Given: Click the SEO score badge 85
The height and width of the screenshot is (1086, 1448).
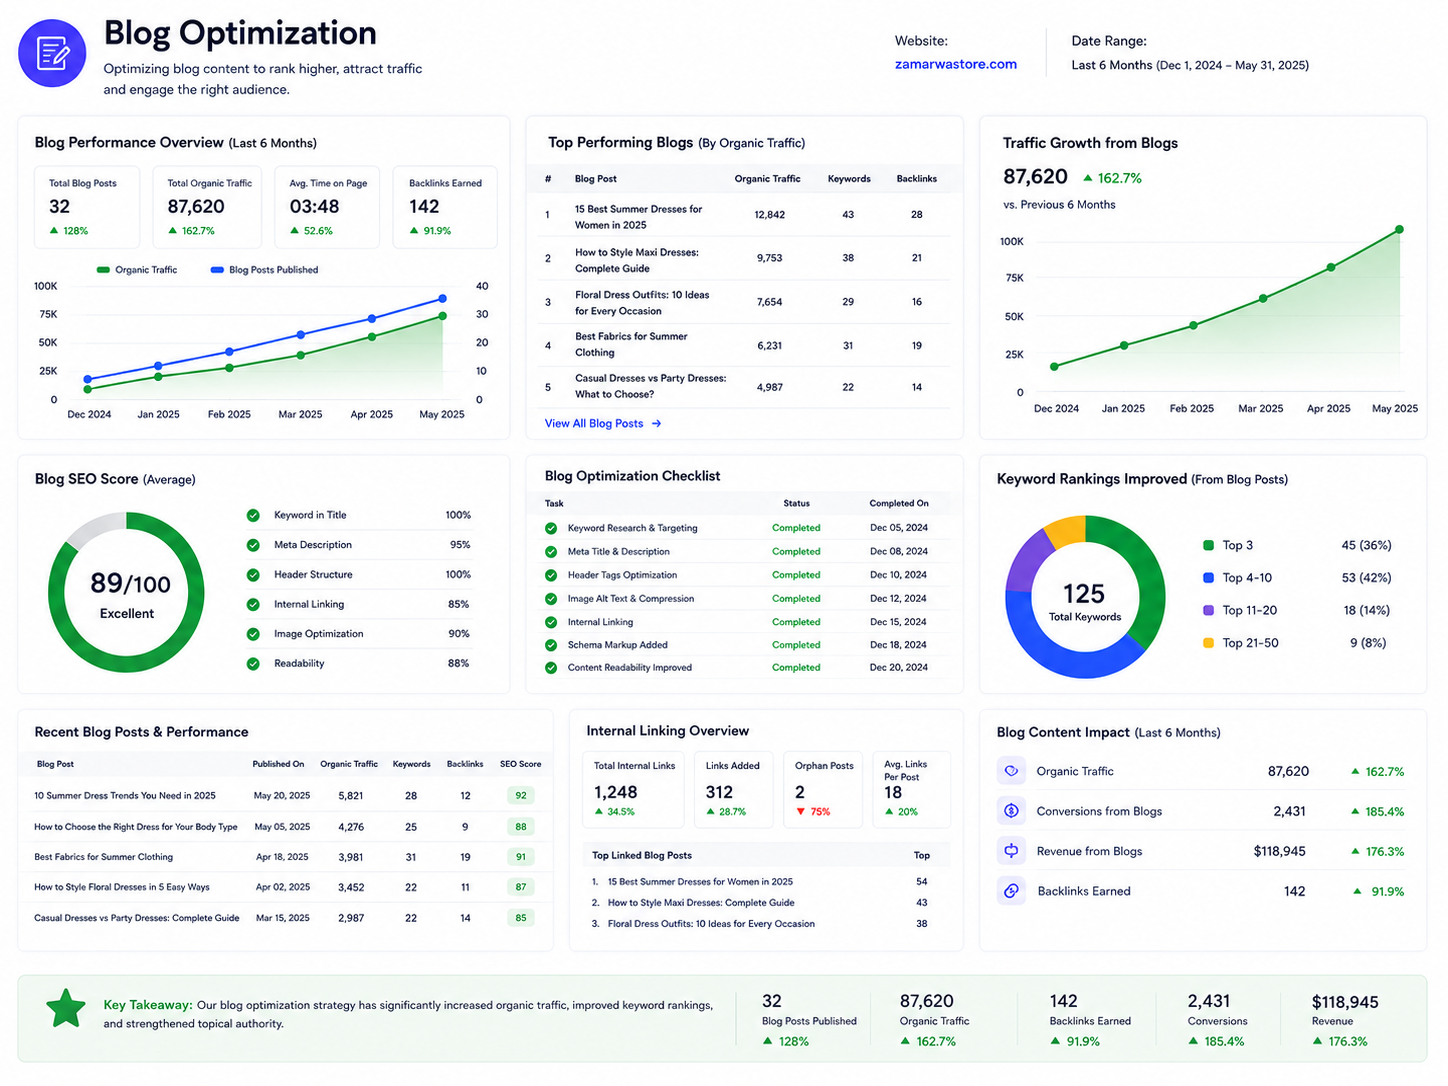Looking at the screenshot, I should pyautogui.click(x=521, y=918).
